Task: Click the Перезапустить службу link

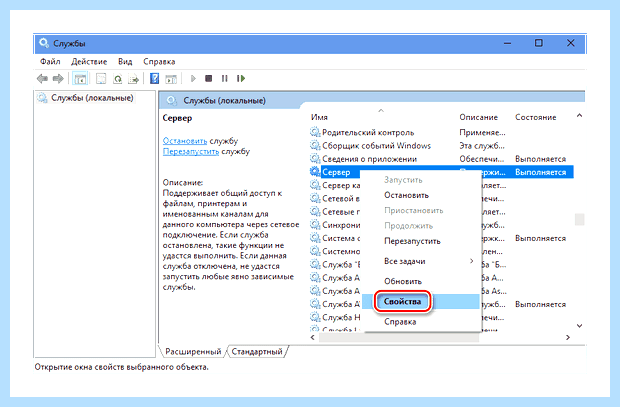Action: coord(191,151)
